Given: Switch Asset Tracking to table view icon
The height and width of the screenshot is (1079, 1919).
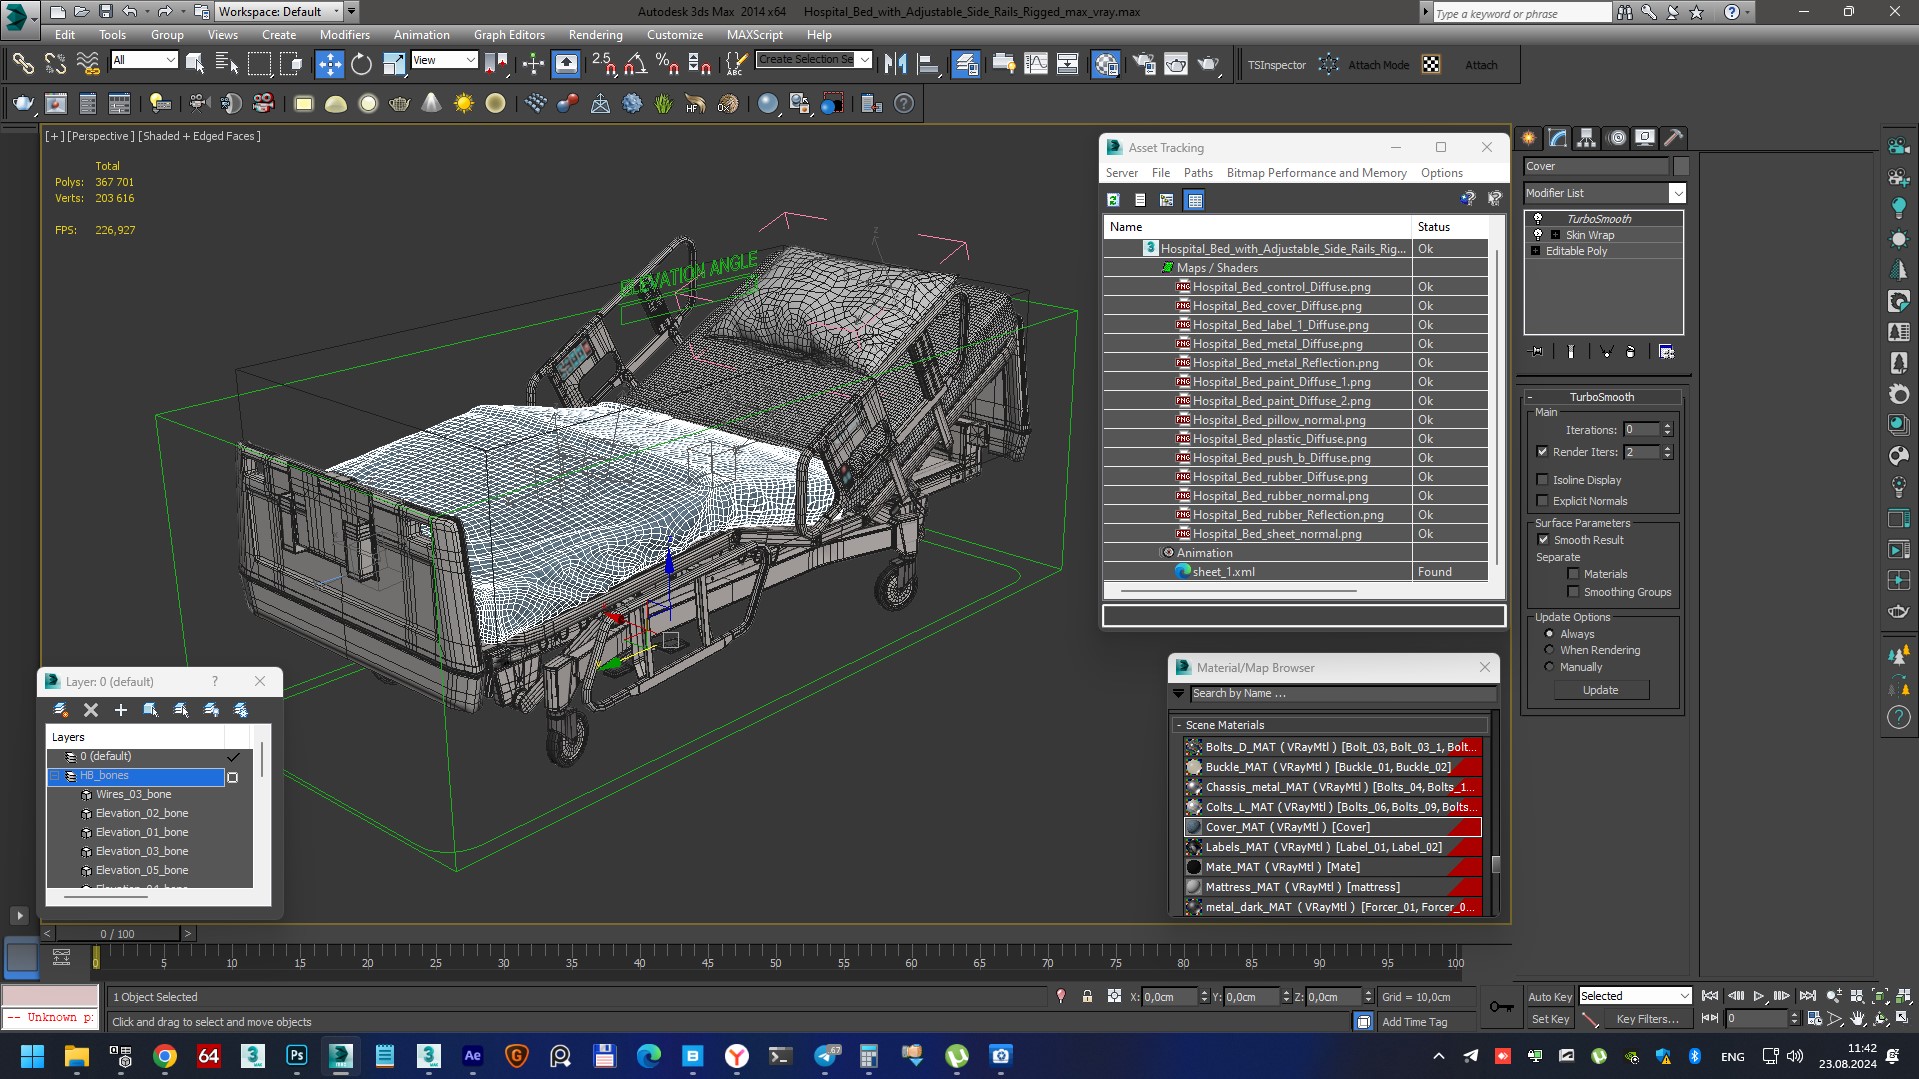Looking at the screenshot, I should [x=1194, y=200].
